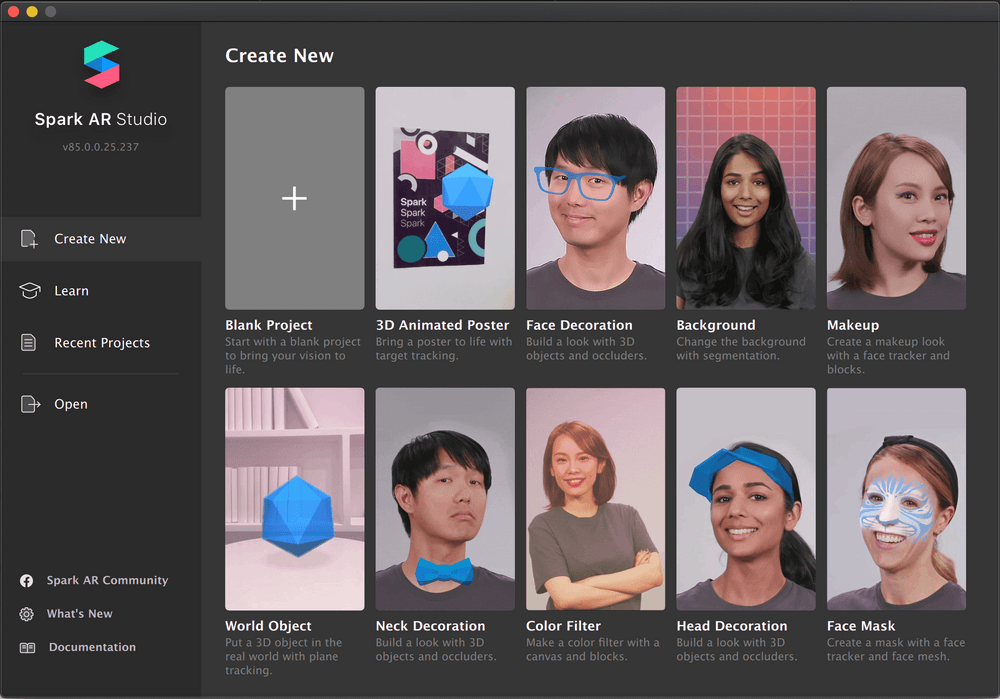Screen dimensions: 1000x699
Task: Click the graduation cap icon next to Learn
Action: [29, 290]
